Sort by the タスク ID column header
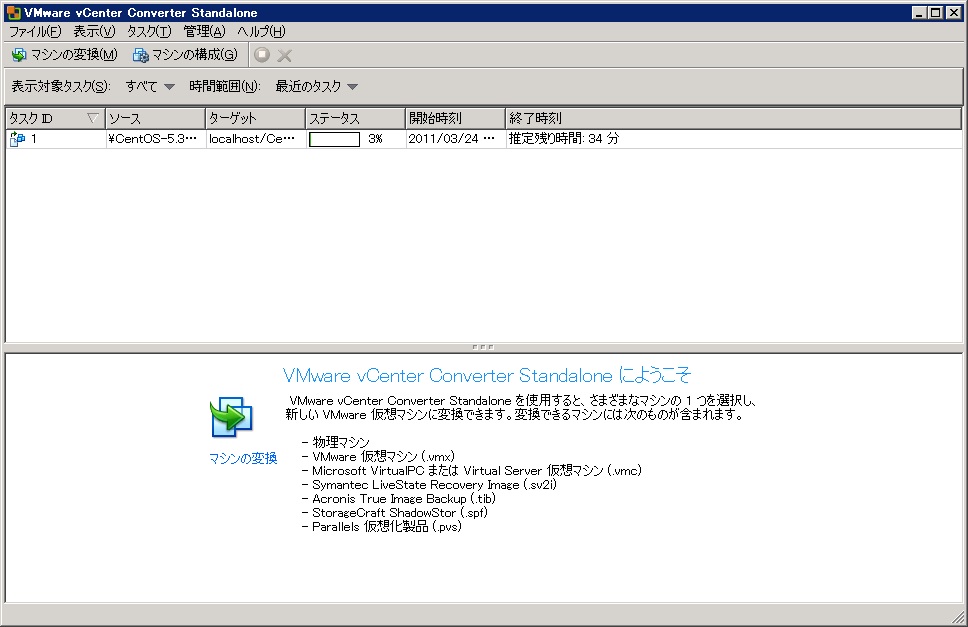 (55, 118)
